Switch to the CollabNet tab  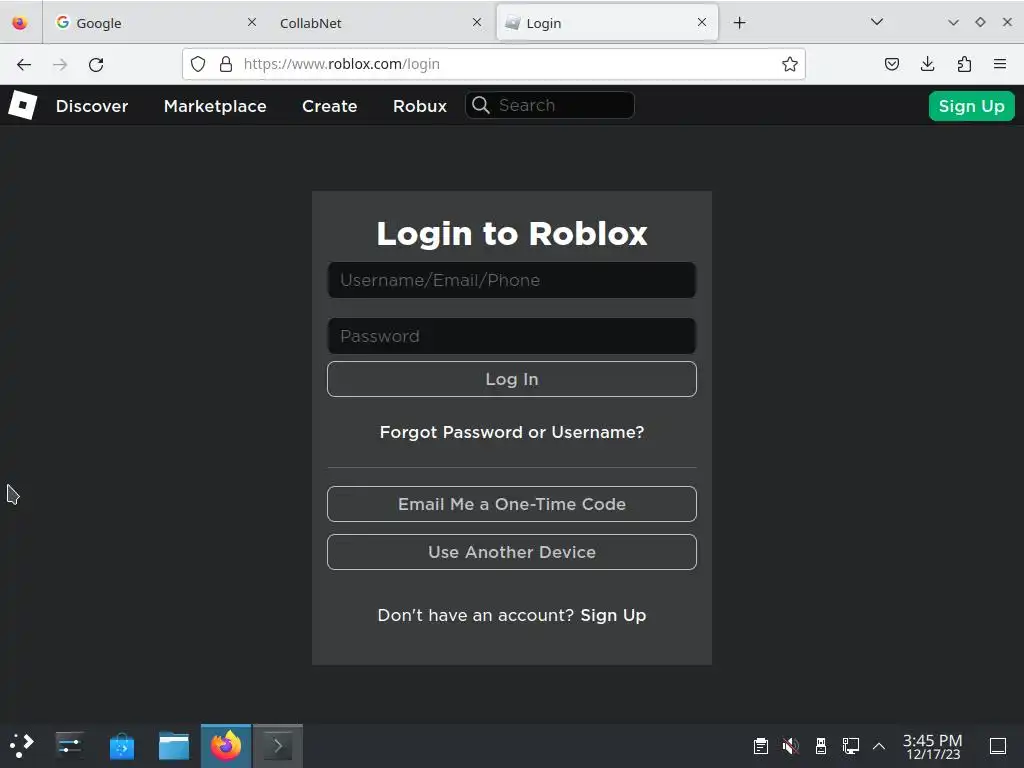381,23
